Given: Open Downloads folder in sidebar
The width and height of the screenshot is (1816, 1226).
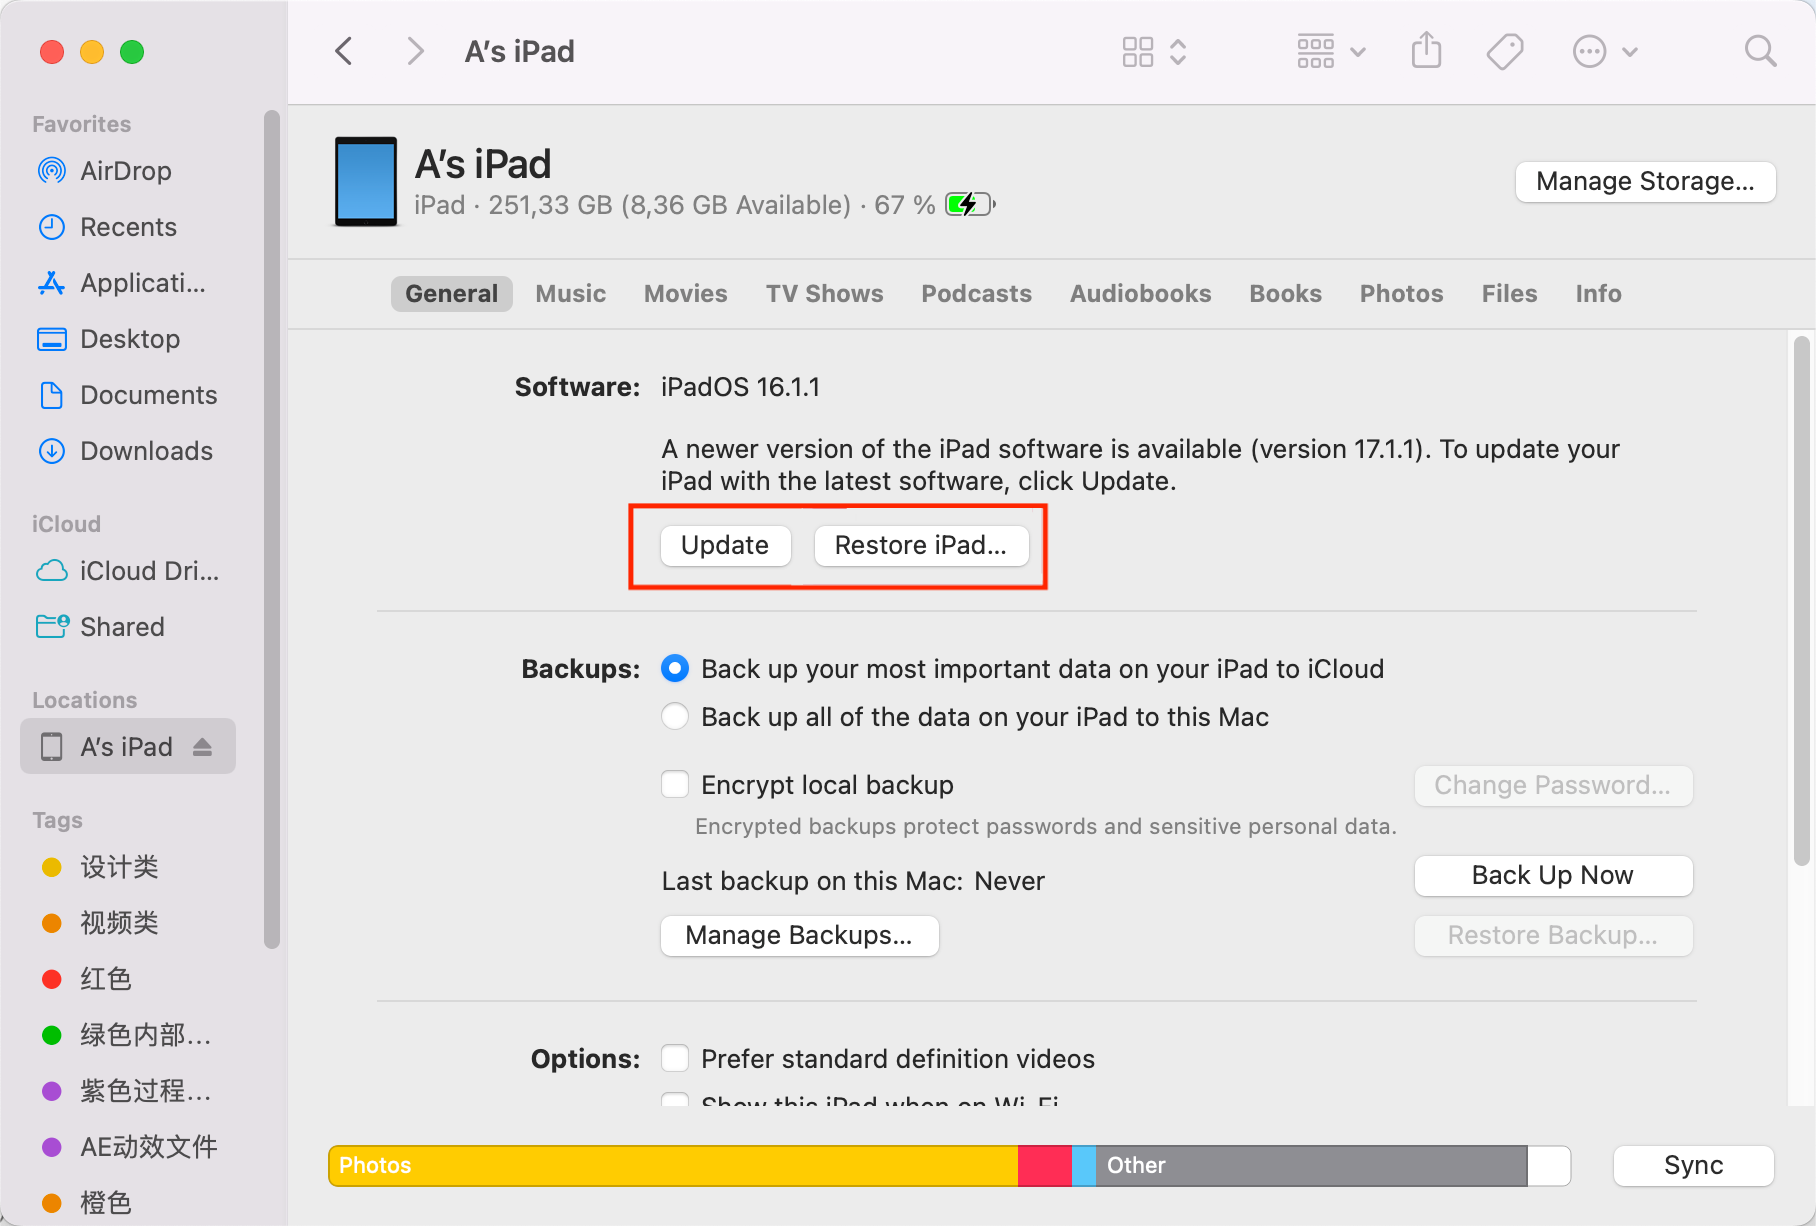Looking at the screenshot, I should tap(146, 451).
